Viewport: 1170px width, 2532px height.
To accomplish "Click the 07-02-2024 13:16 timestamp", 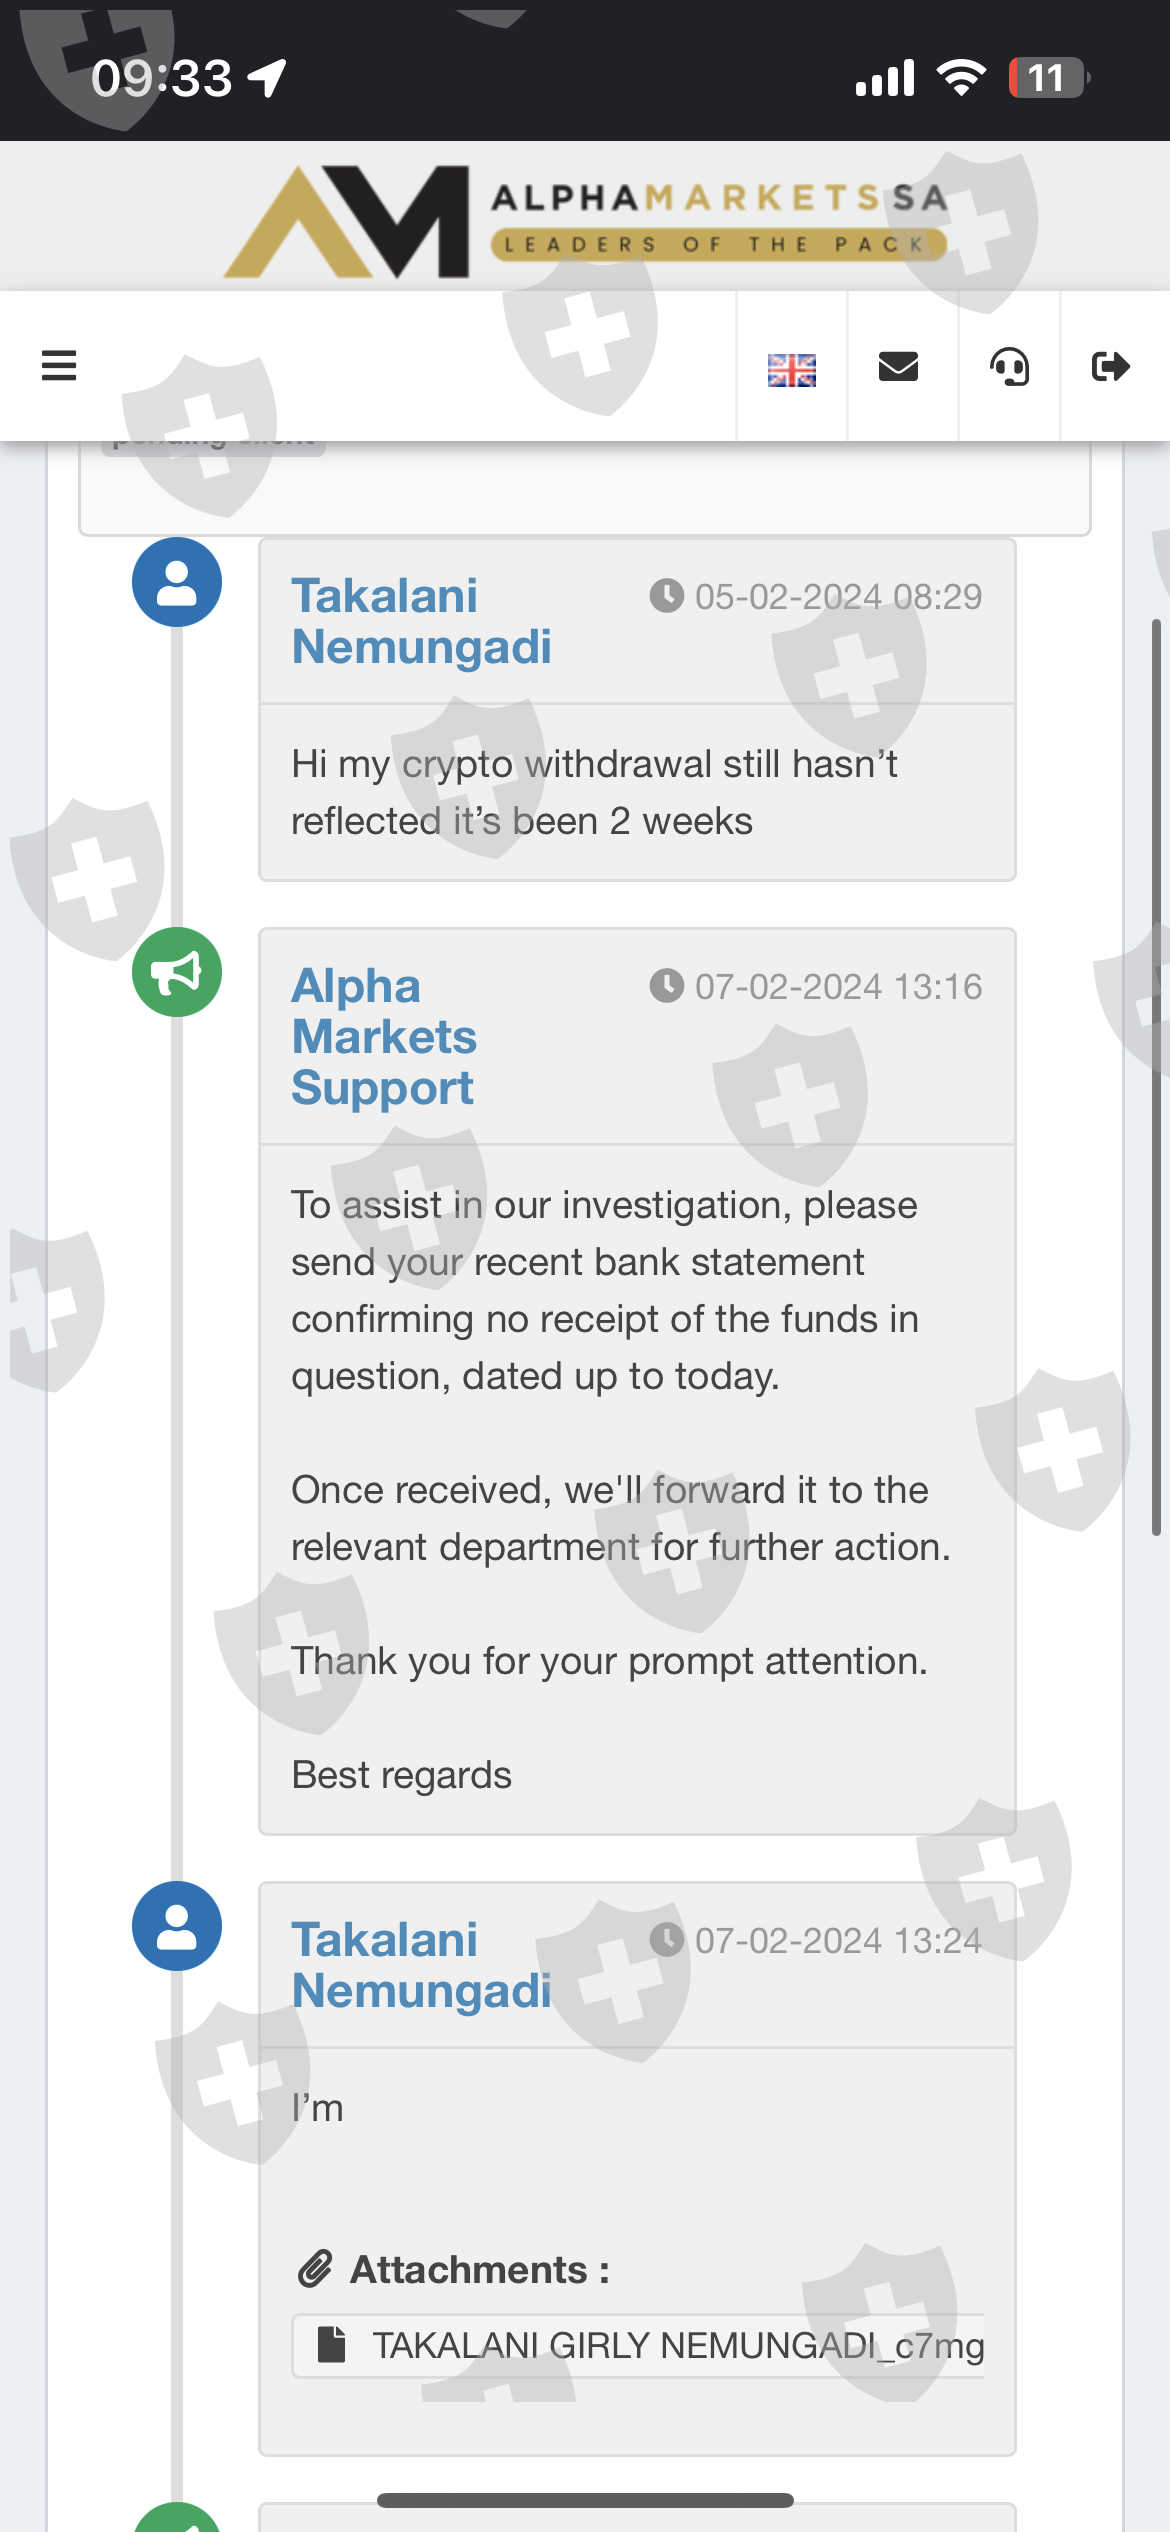I will tap(837, 987).
